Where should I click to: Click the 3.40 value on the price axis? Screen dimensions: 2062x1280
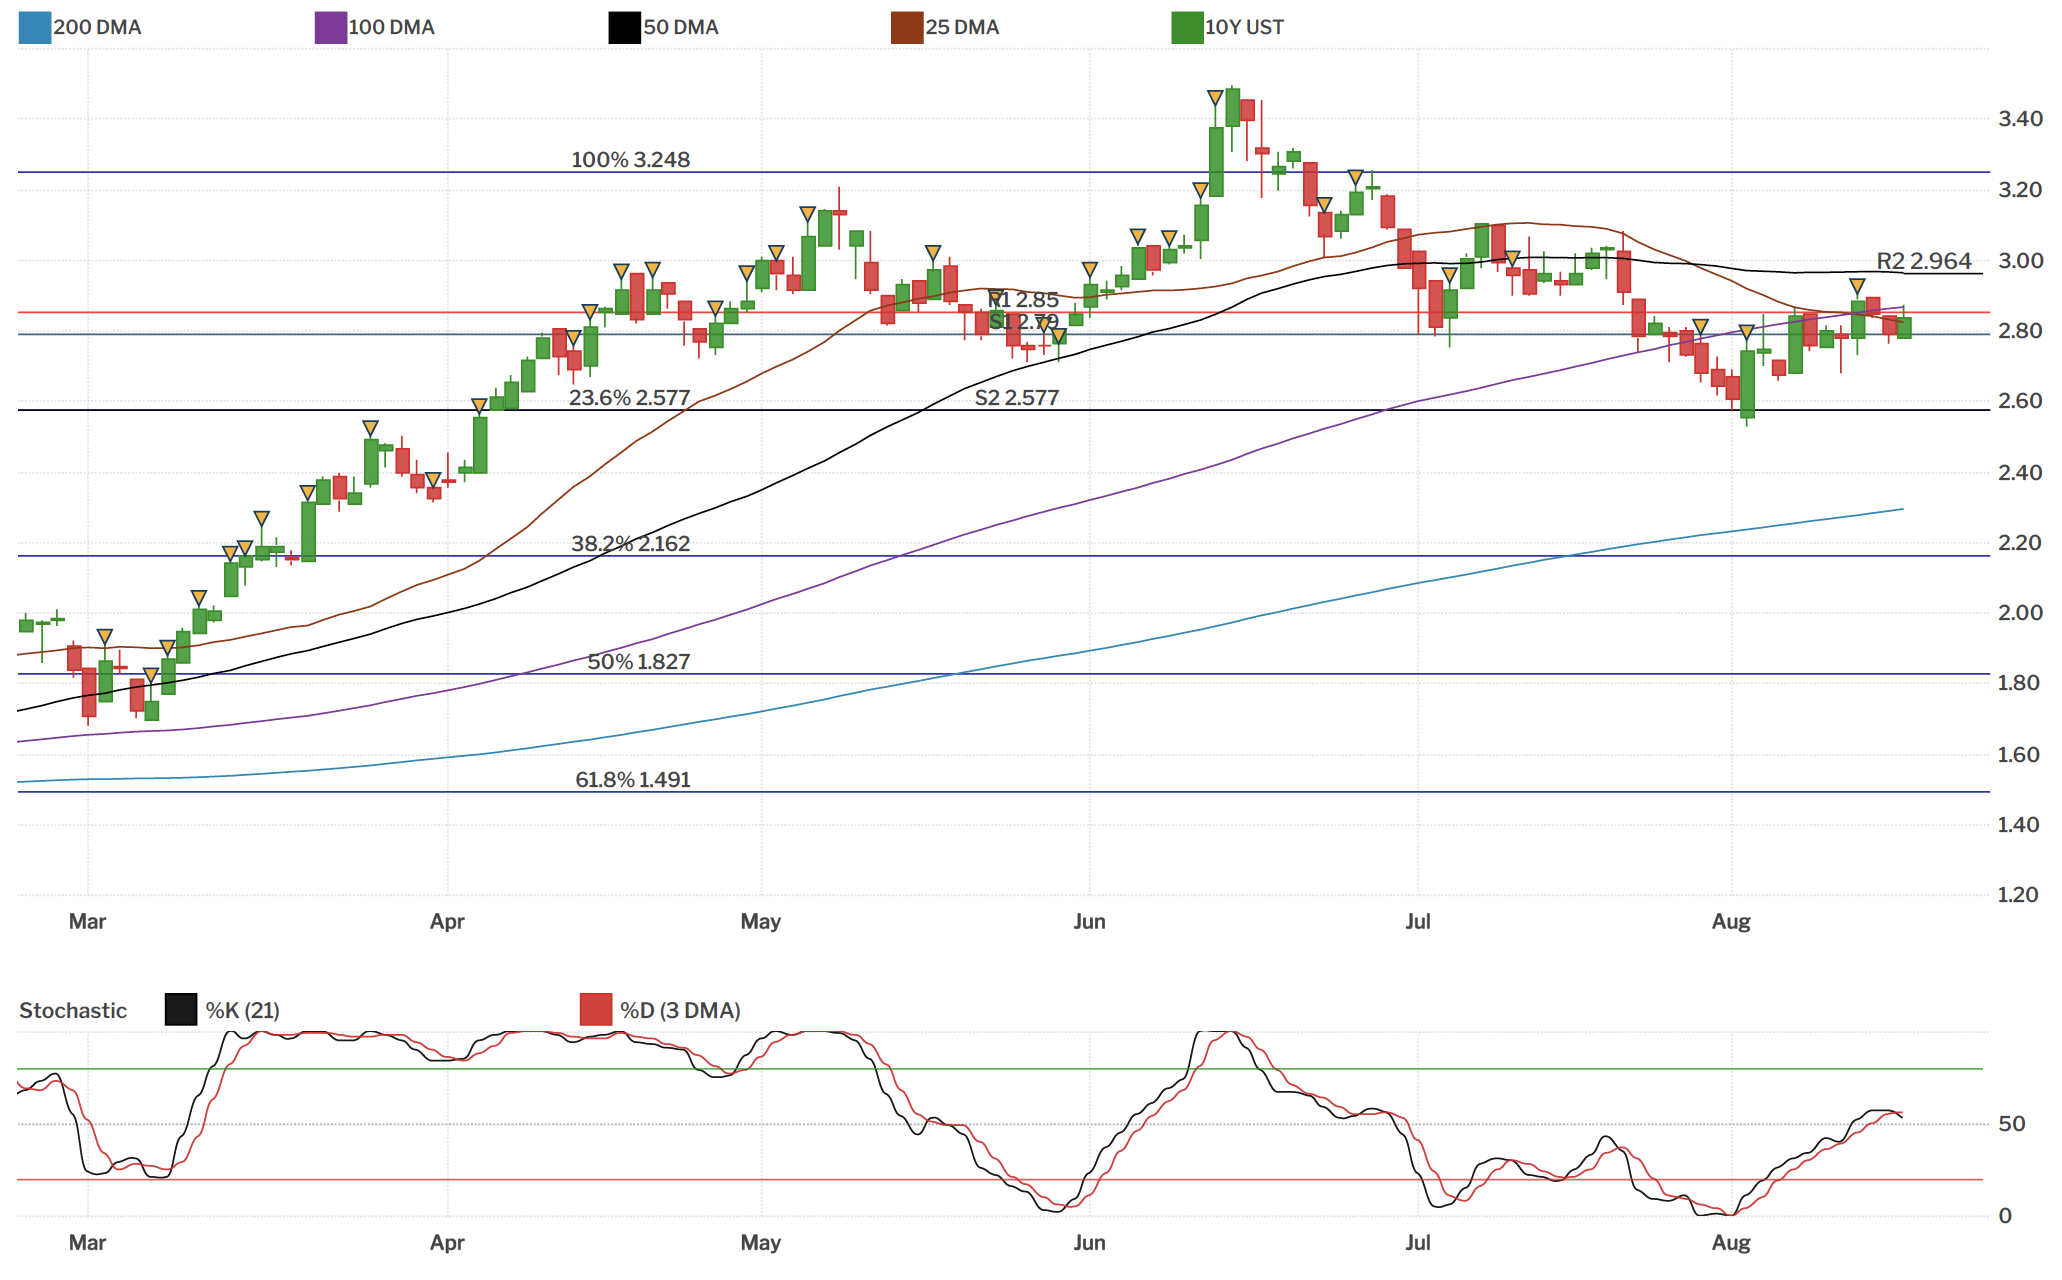pos(2019,119)
